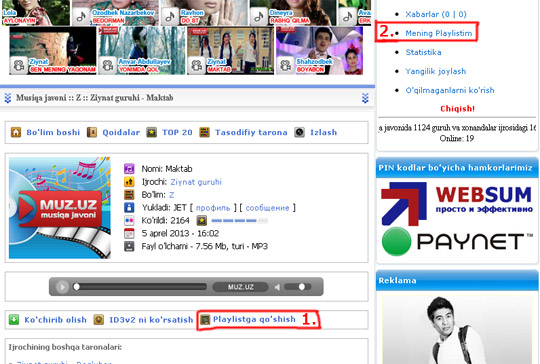Screen dimensions: 540x364
Task: Open JET's профиль link
Action: [x=213, y=208]
